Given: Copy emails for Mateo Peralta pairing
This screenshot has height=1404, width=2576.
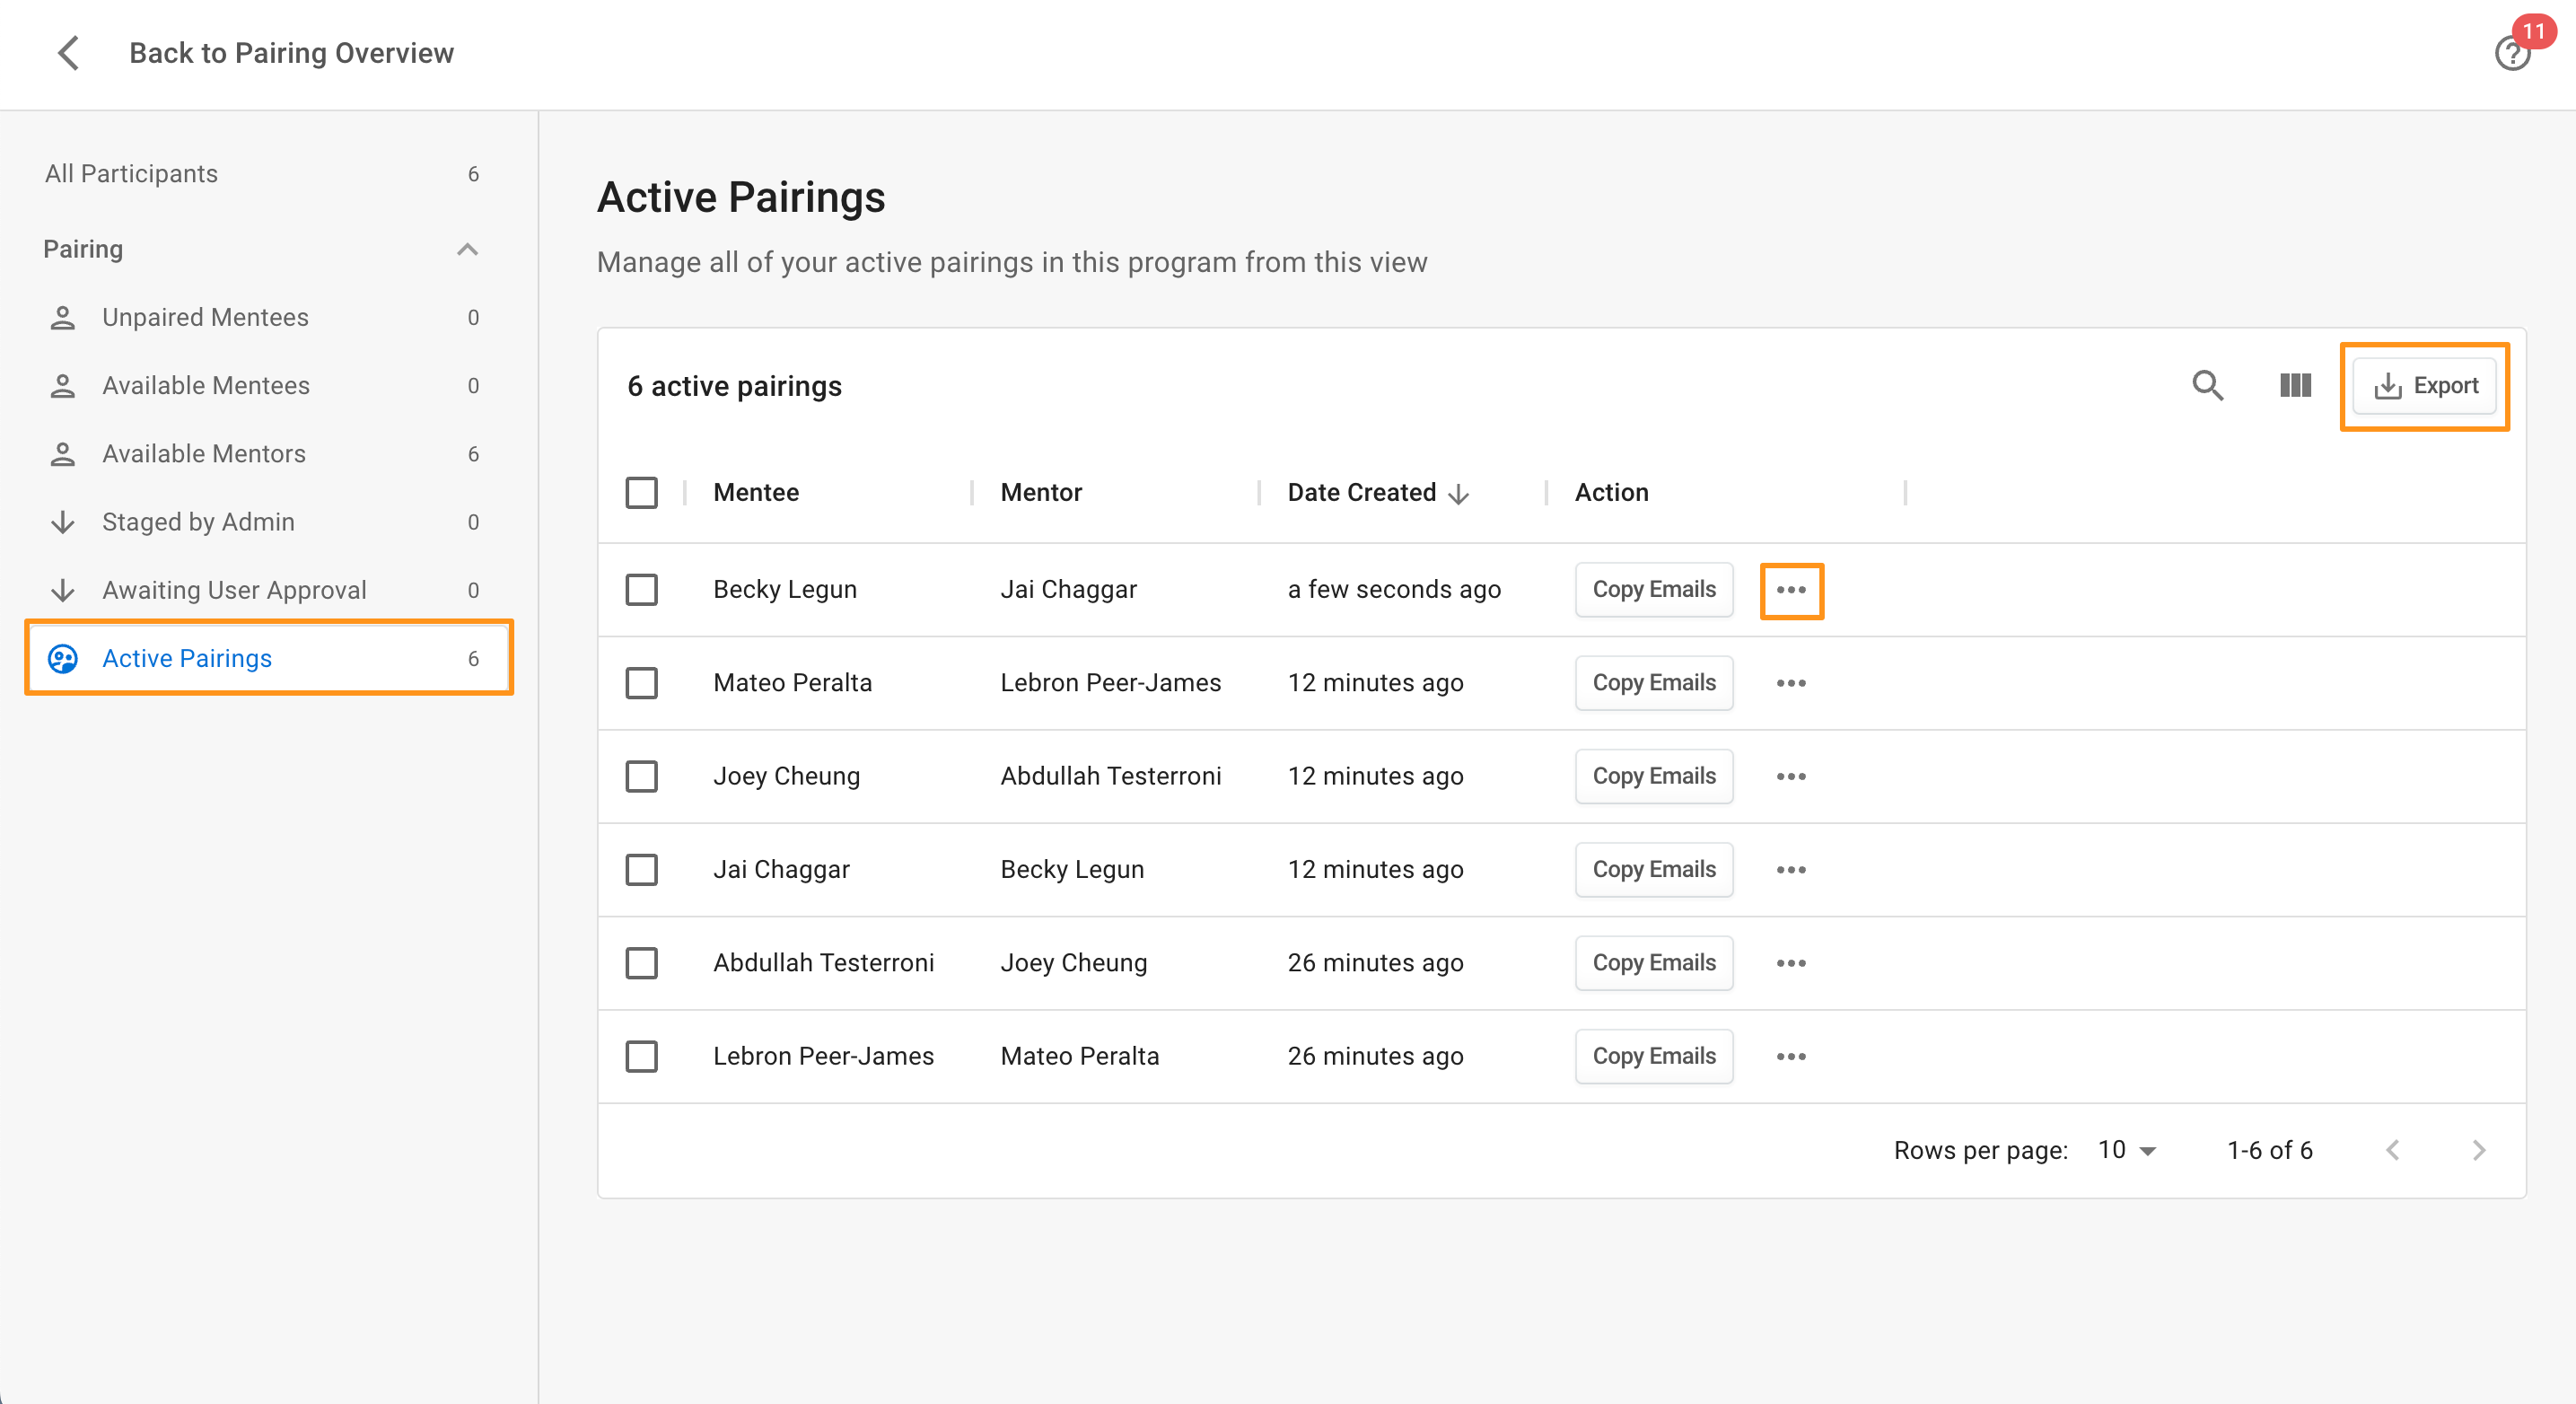Looking at the screenshot, I should (1654, 683).
